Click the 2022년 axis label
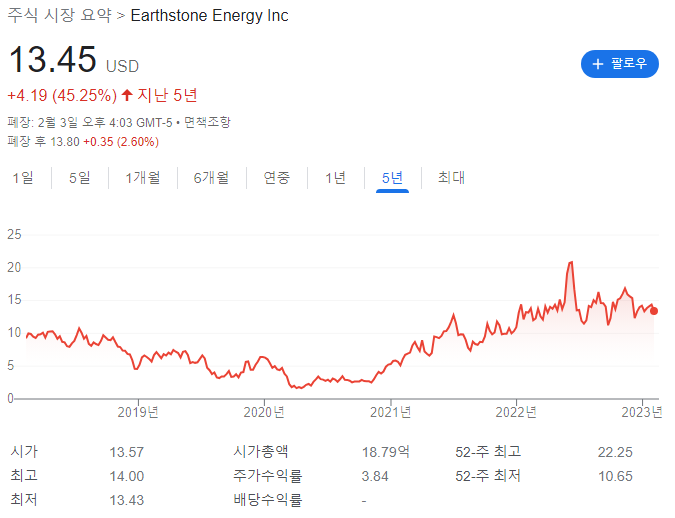The width and height of the screenshot is (675, 518). tap(516, 412)
